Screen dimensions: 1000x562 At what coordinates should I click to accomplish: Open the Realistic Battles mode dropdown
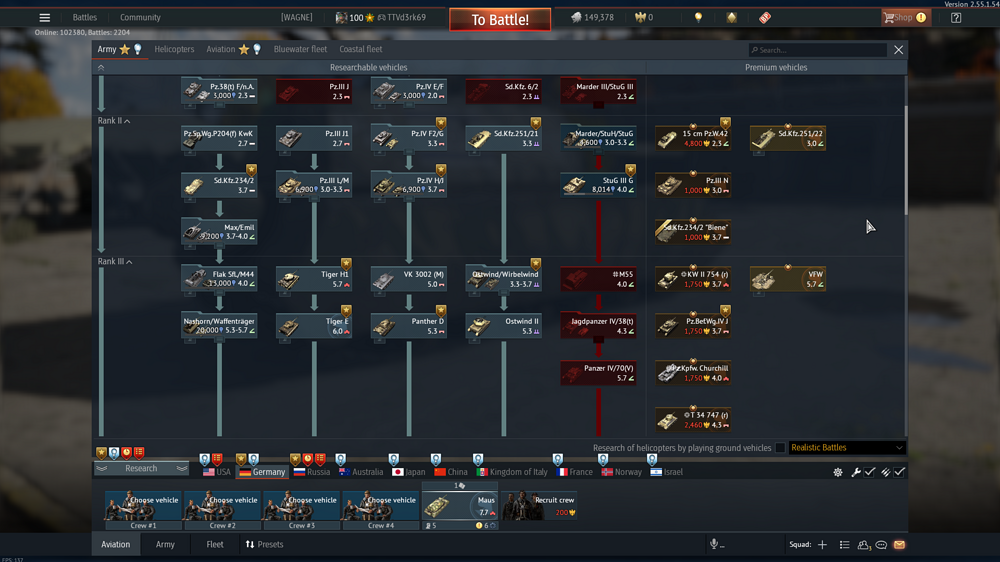pyautogui.click(x=847, y=448)
